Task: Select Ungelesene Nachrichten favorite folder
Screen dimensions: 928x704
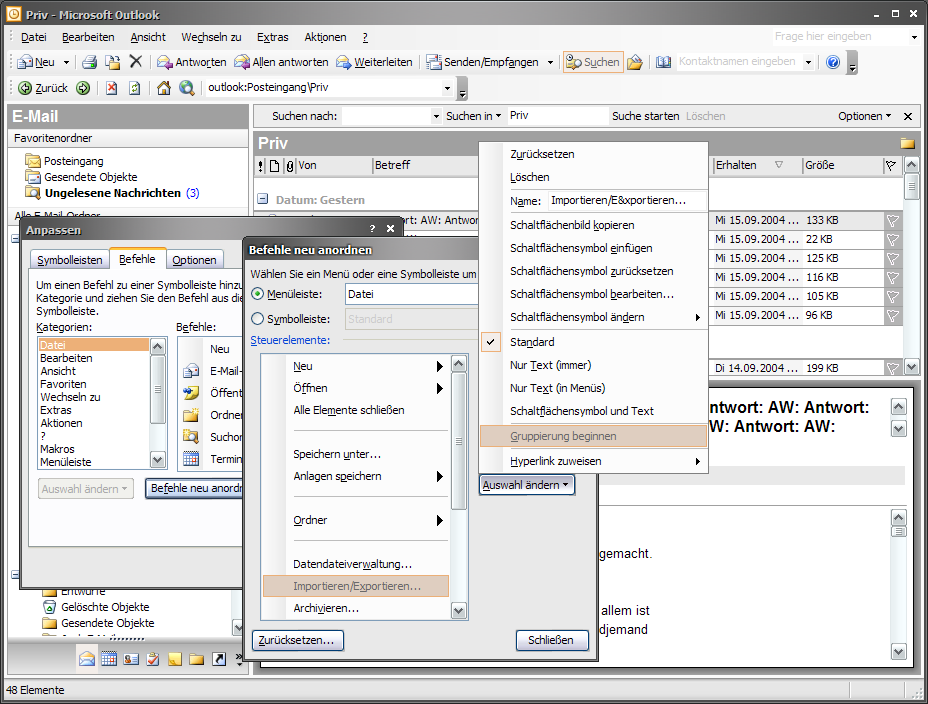Action: click(x=112, y=193)
